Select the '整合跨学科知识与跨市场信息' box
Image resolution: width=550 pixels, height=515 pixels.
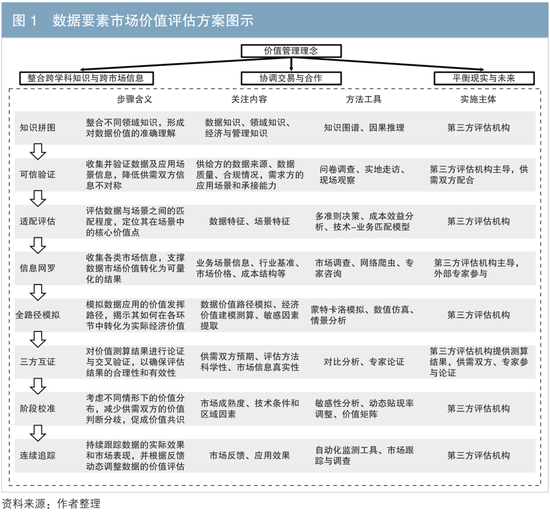[x=86, y=78]
